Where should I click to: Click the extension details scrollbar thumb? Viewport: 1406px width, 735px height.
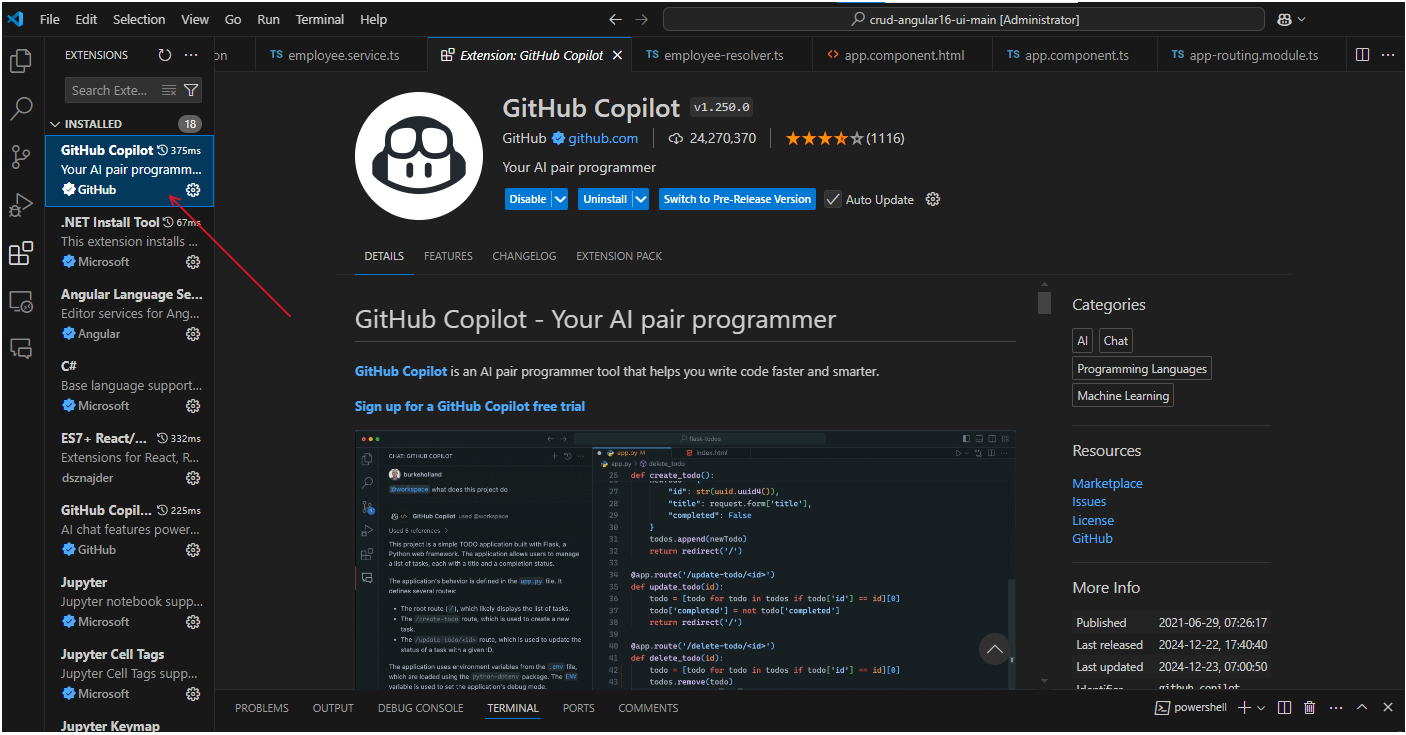(x=1044, y=303)
